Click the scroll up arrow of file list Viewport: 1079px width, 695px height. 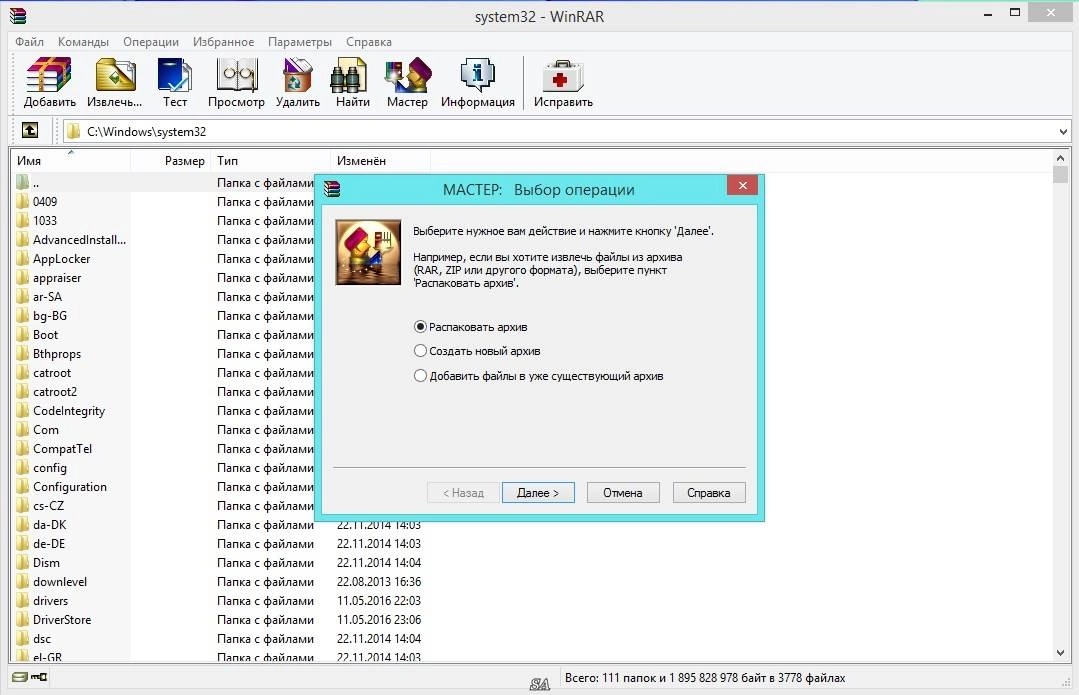point(1060,158)
